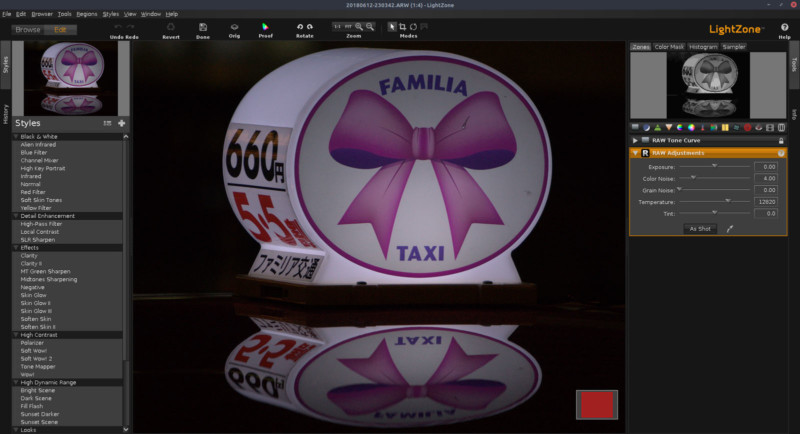Toggle the History side panel tab
The height and width of the screenshot is (434, 800).
(6, 114)
